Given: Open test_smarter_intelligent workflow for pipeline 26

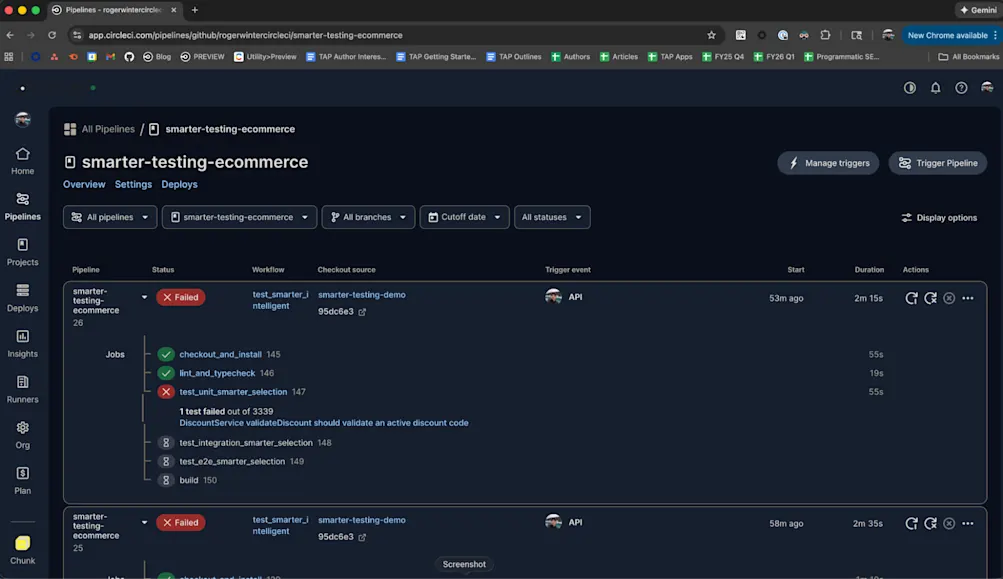Looking at the screenshot, I should (x=280, y=300).
